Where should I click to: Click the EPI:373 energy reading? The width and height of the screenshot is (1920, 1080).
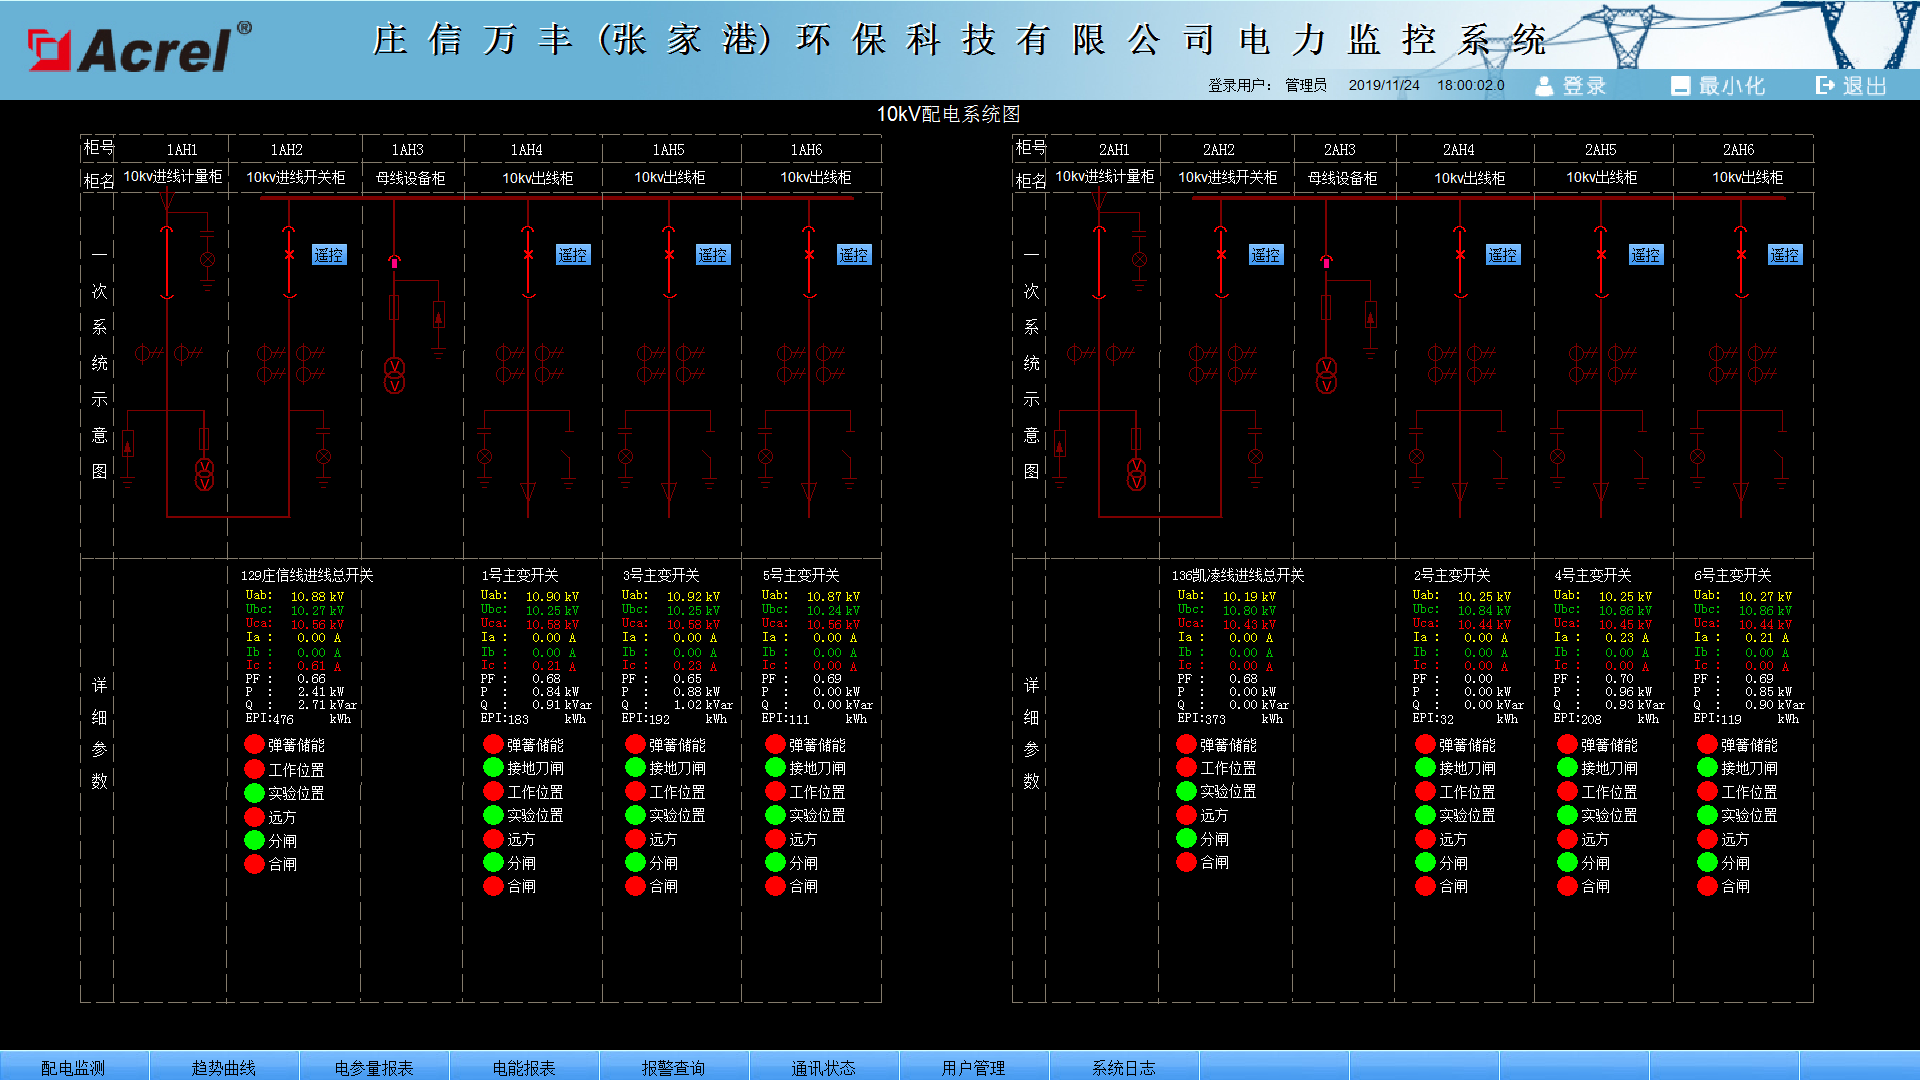[1201, 719]
